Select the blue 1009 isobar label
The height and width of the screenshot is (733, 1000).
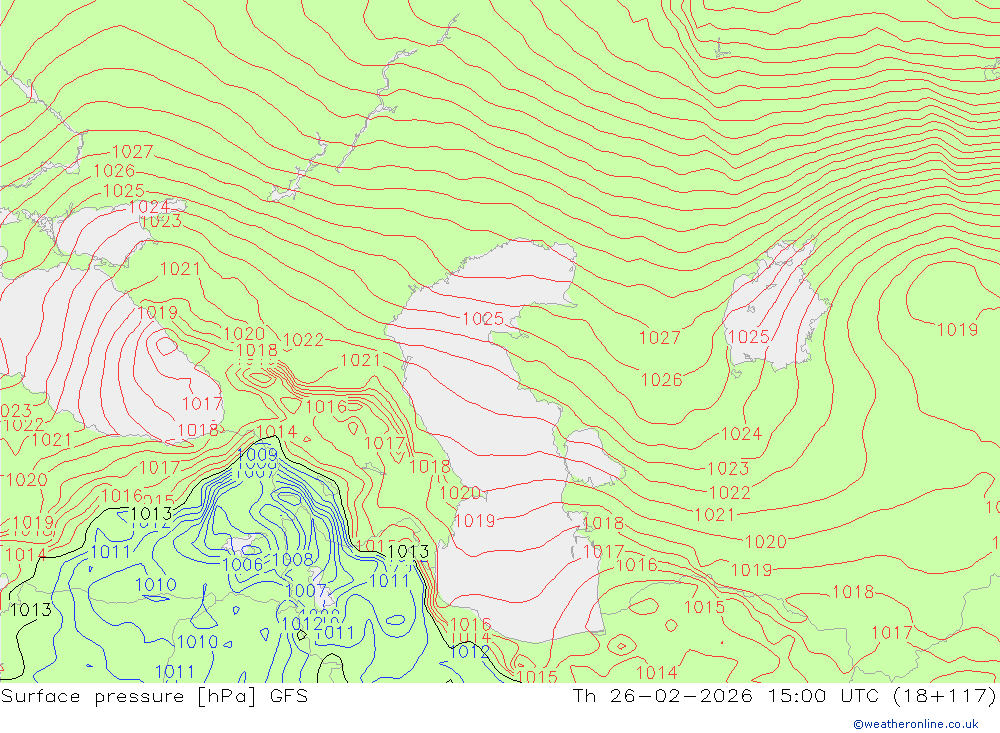tap(257, 455)
